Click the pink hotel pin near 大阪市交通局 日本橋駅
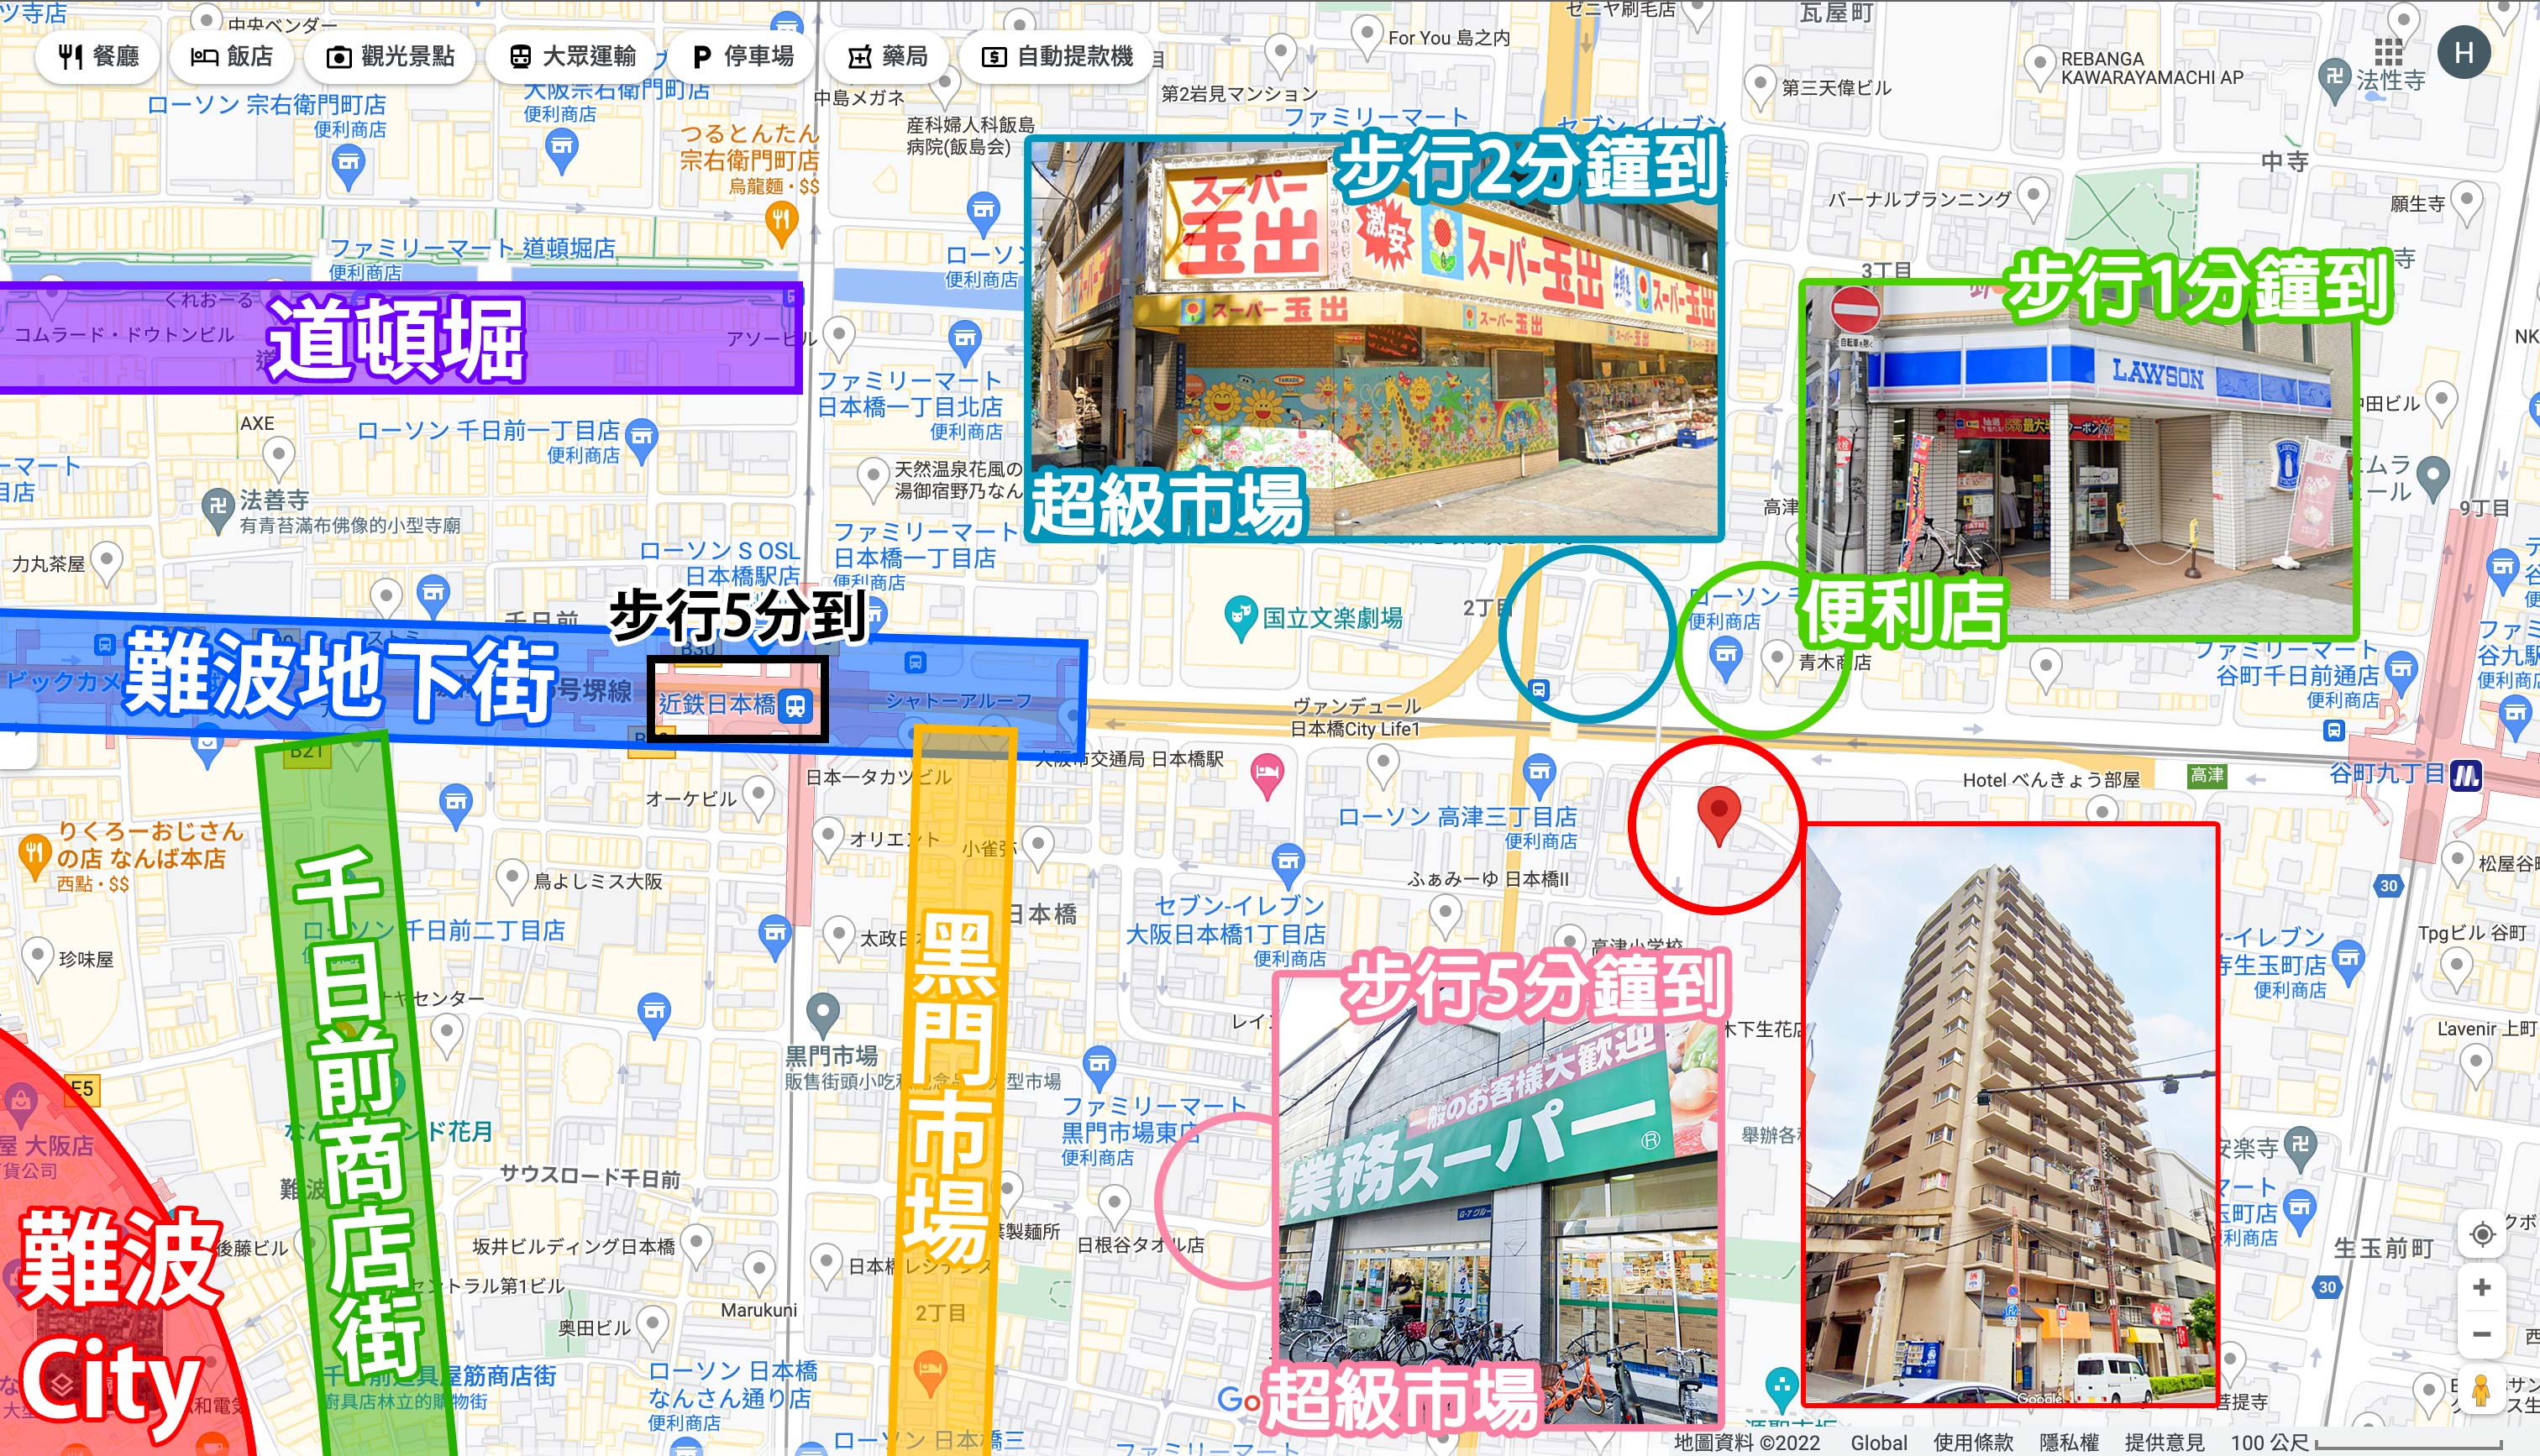 [1267, 775]
